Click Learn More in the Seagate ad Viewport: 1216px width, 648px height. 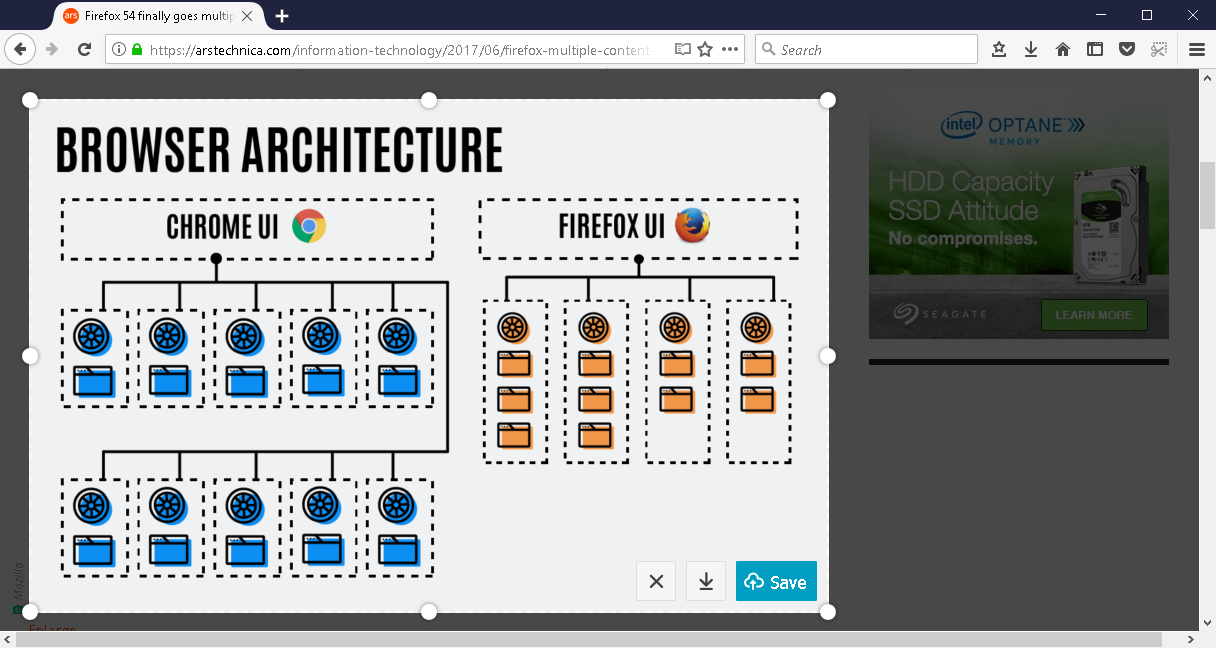(x=1094, y=315)
